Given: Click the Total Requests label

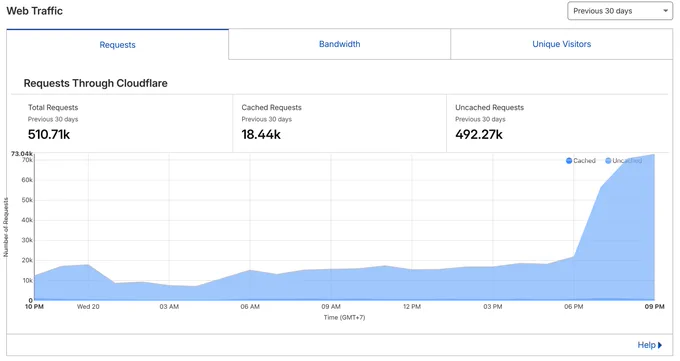Looking at the screenshot, I should coord(53,108).
